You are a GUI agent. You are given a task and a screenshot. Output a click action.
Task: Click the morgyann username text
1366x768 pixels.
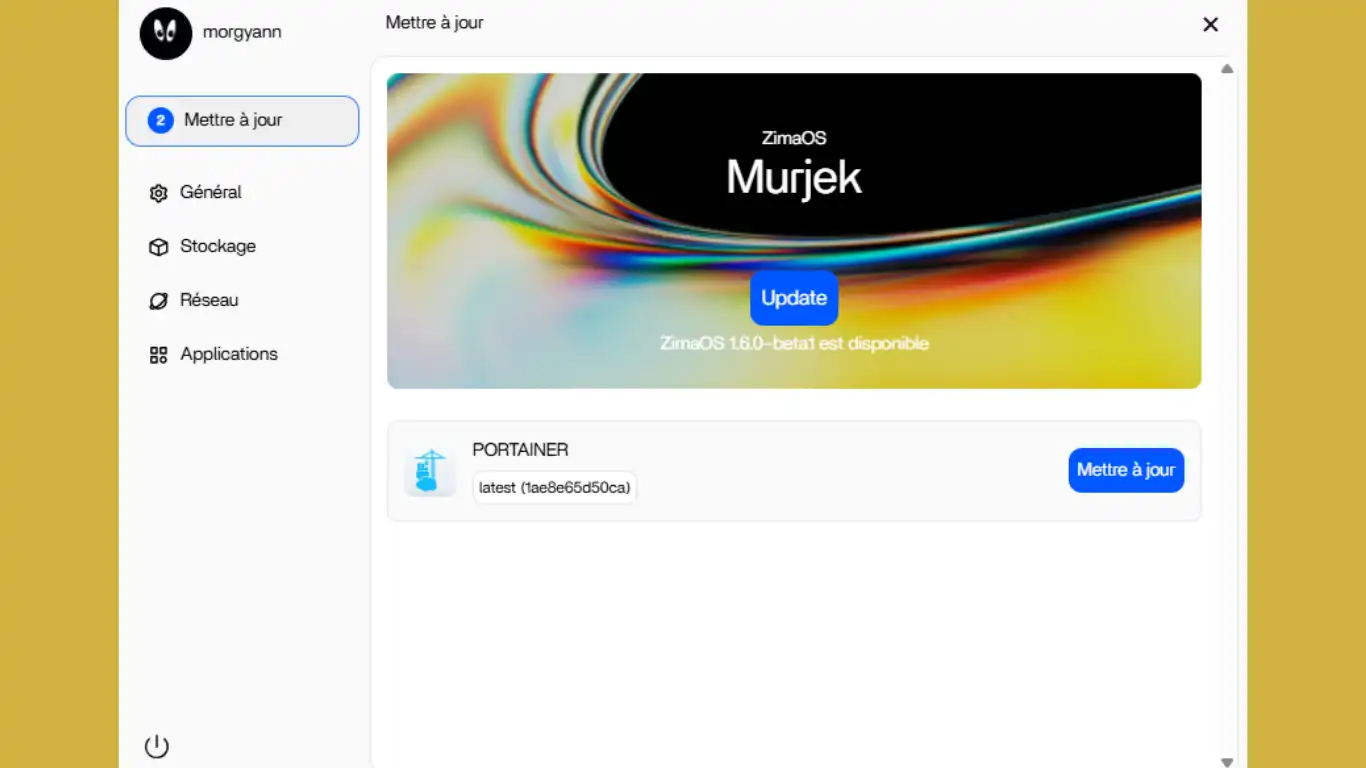click(242, 32)
